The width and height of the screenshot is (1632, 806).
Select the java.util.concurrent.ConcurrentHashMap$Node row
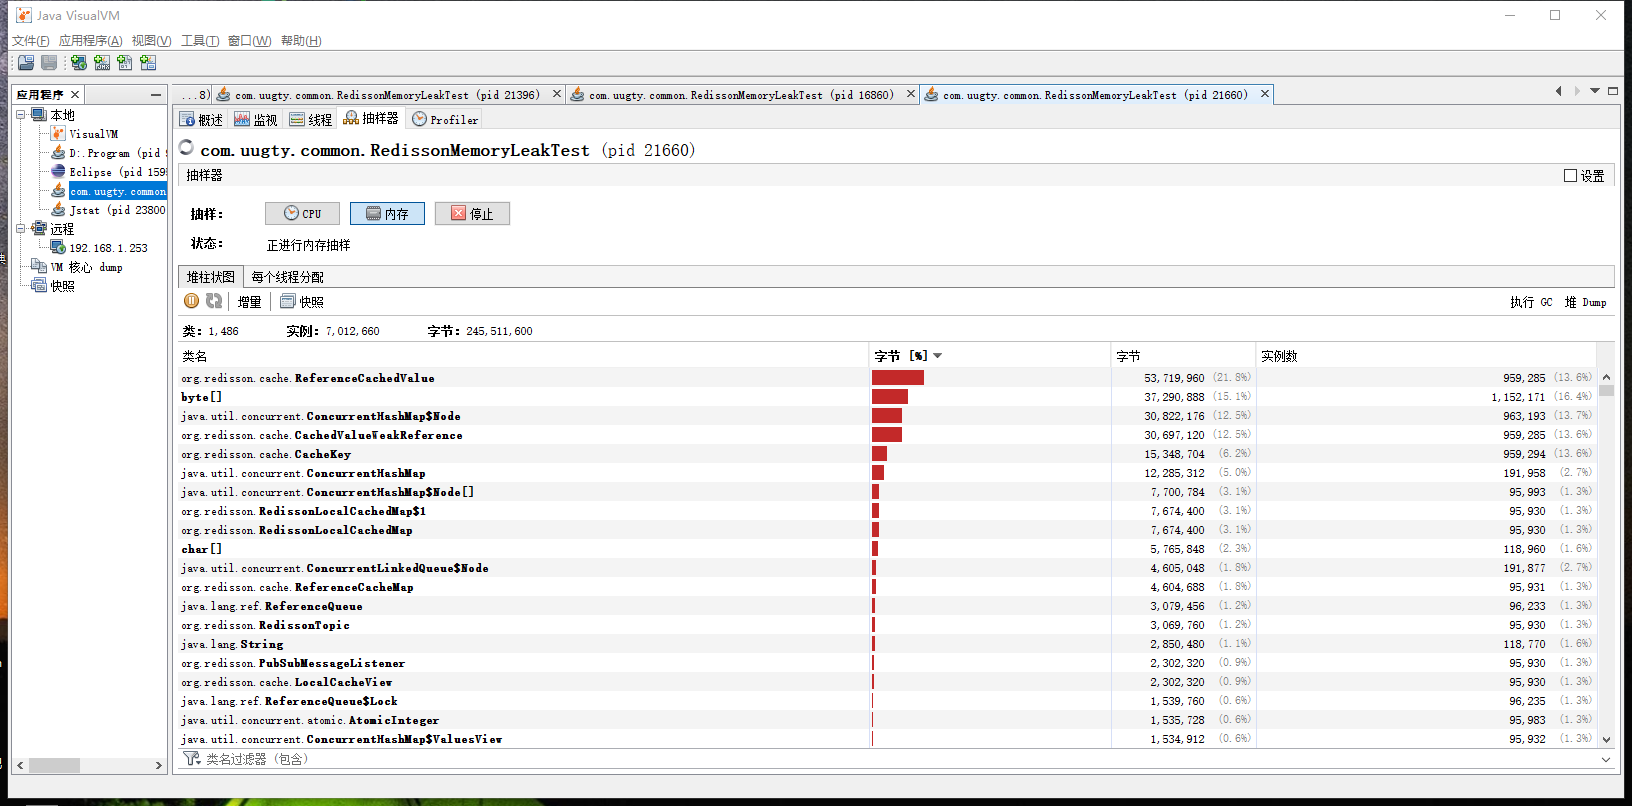tap(887, 416)
